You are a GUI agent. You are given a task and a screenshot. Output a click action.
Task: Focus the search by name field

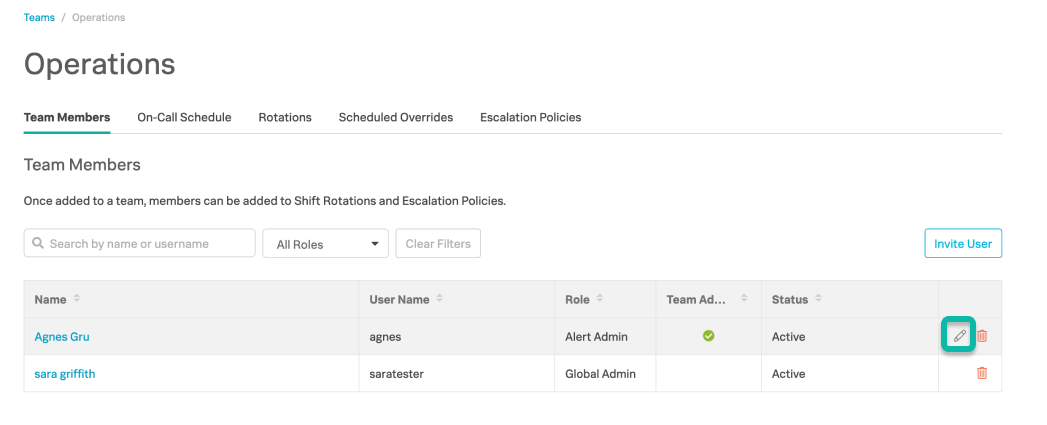coord(140,243)
